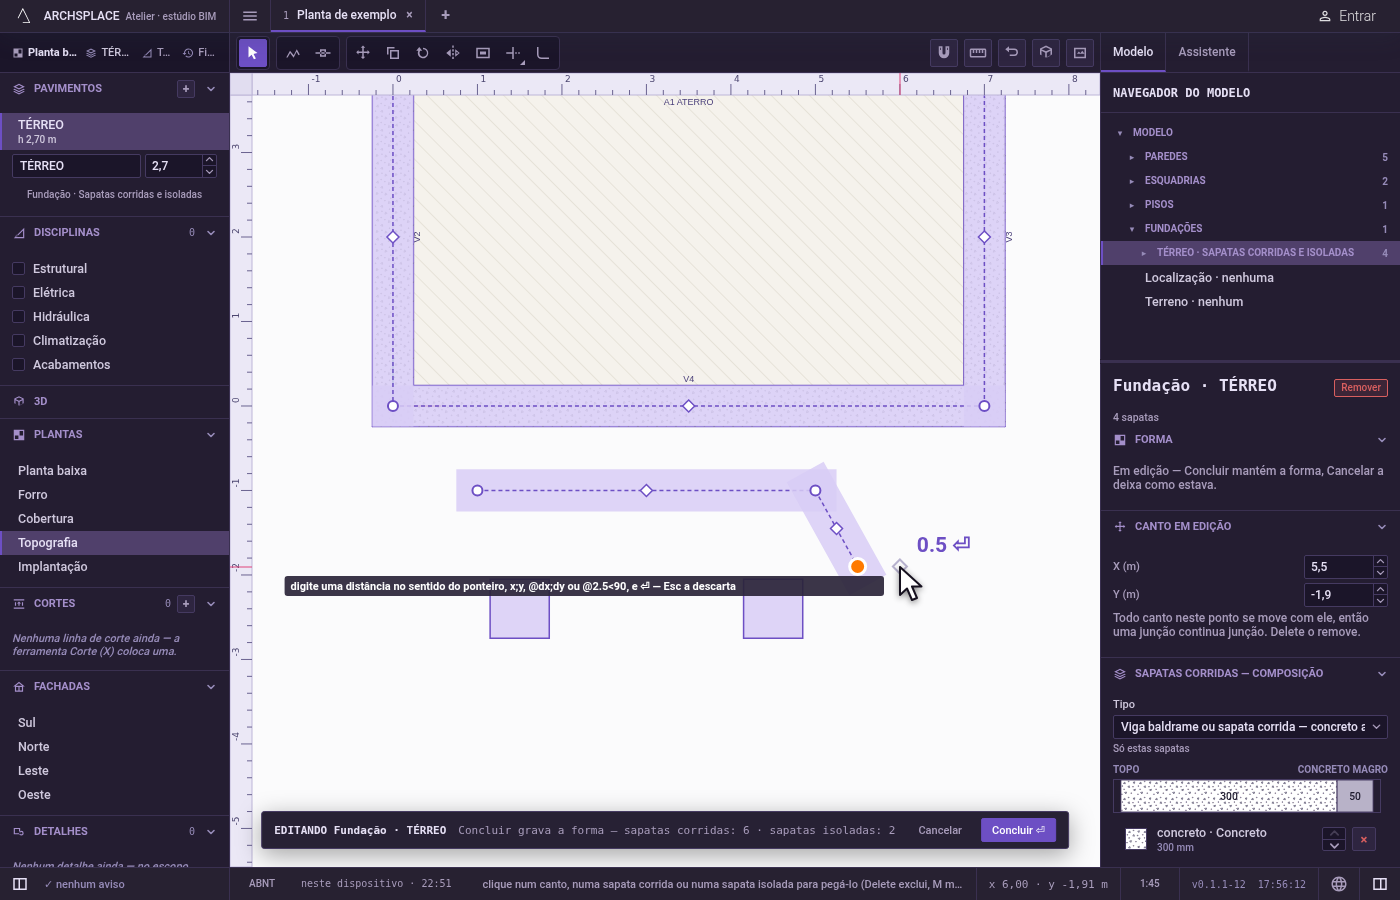Screen dimensions: 1400x900
Task: Select the Sul facade view
Action: click(x=114, y=723)
